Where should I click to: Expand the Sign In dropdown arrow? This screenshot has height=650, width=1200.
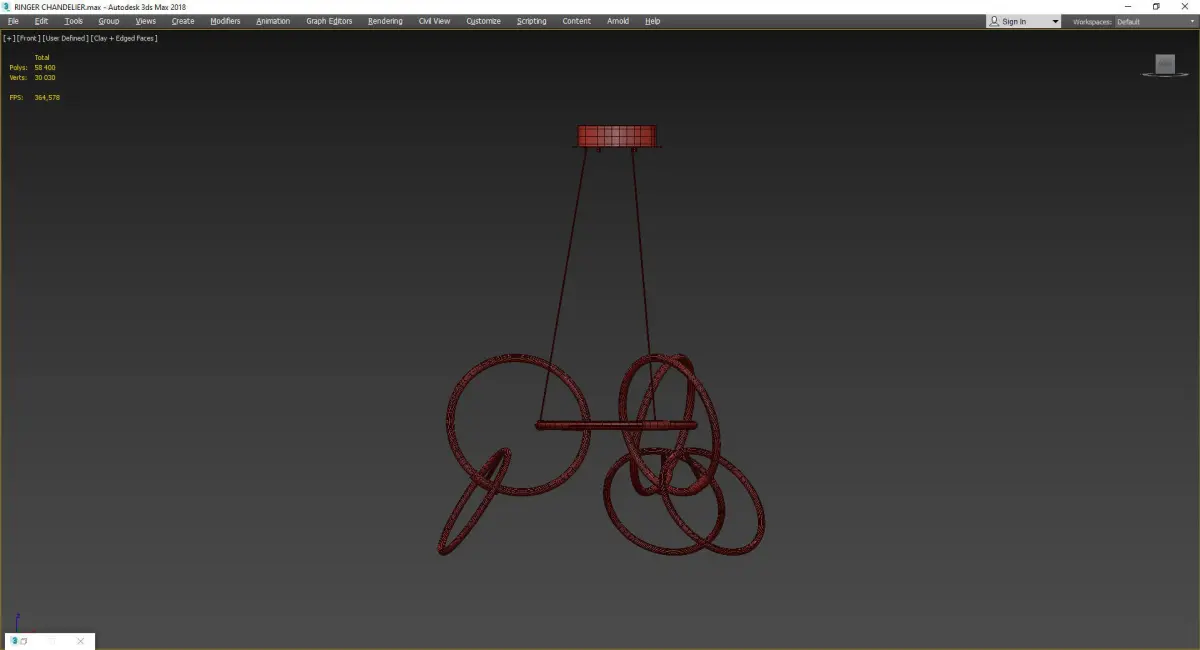pyautogui.click(x=1055, y=21)
